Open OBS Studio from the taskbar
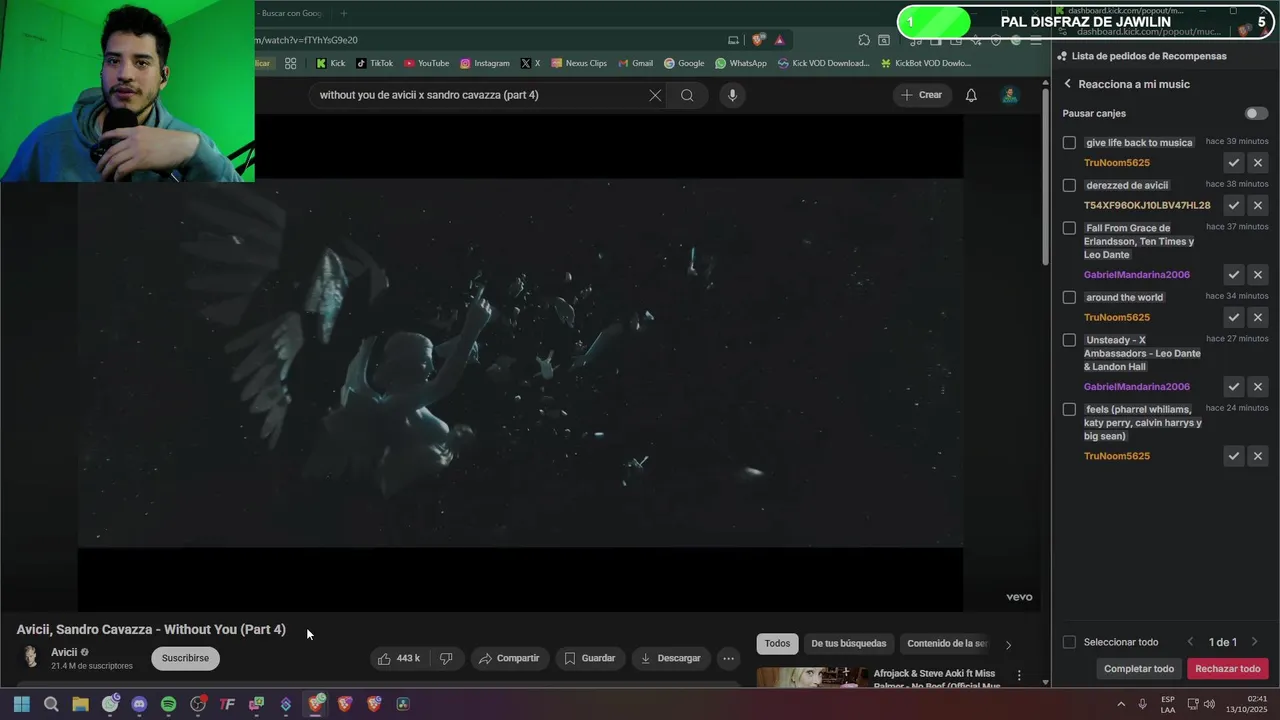 pos(198,704)
